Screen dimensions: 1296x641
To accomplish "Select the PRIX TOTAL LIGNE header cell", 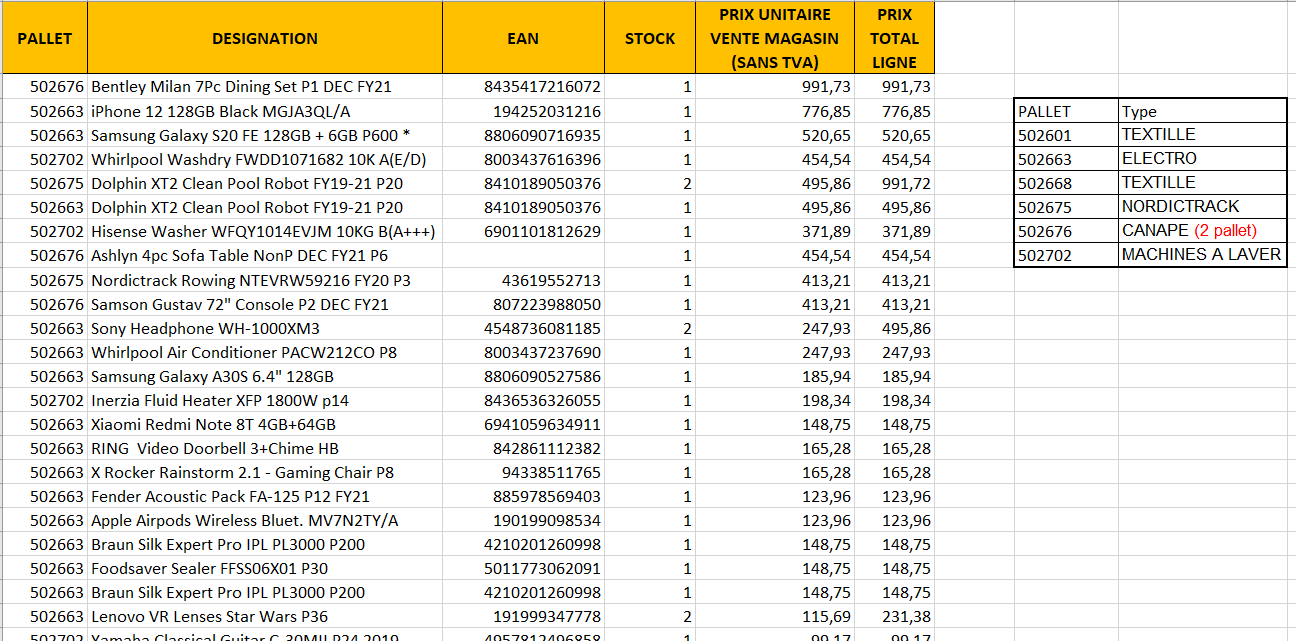I will pyautogui.click(x=894, y=38).
